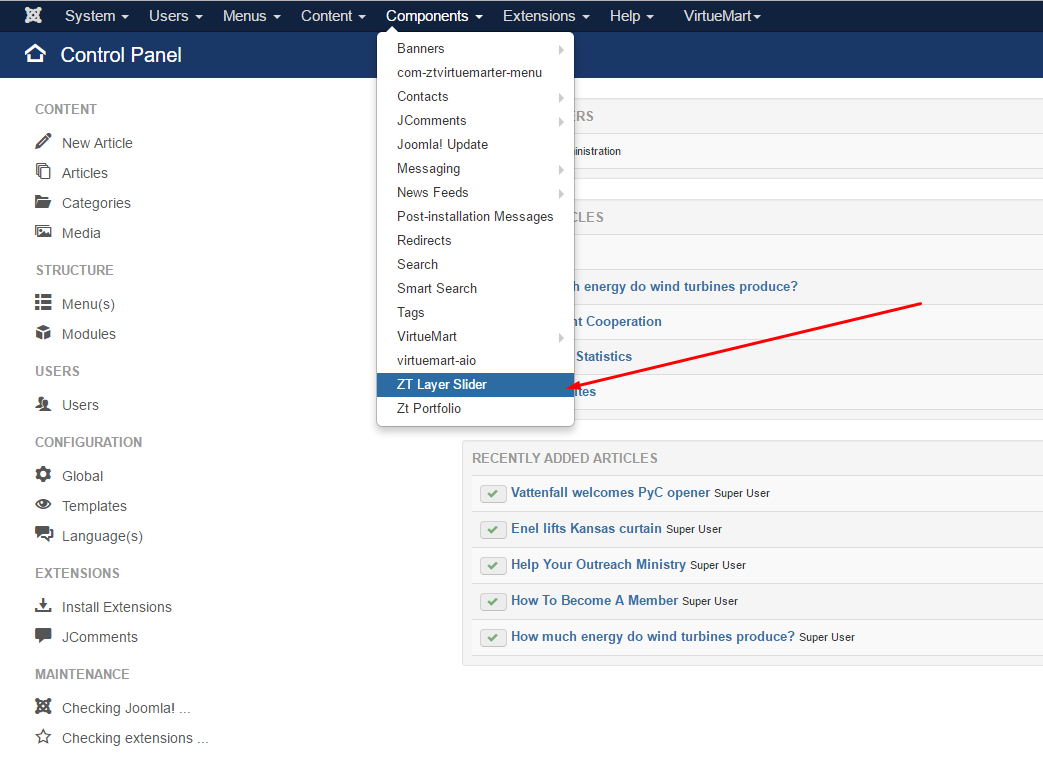Viewport: 1043px width, 763px height.
Task: Click the gear icon beside Global
Action: click(43, 474)
